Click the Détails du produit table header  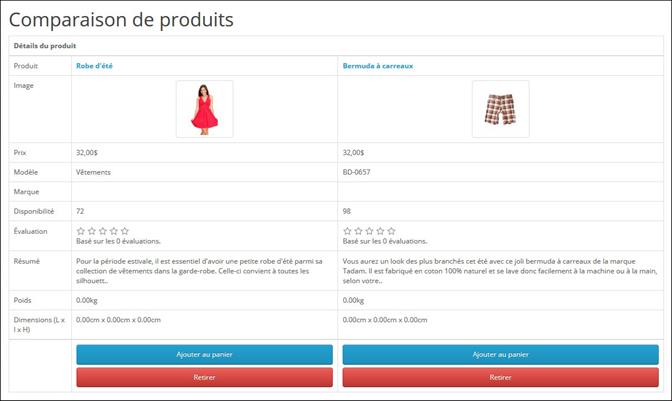click(x=45, y=46)
